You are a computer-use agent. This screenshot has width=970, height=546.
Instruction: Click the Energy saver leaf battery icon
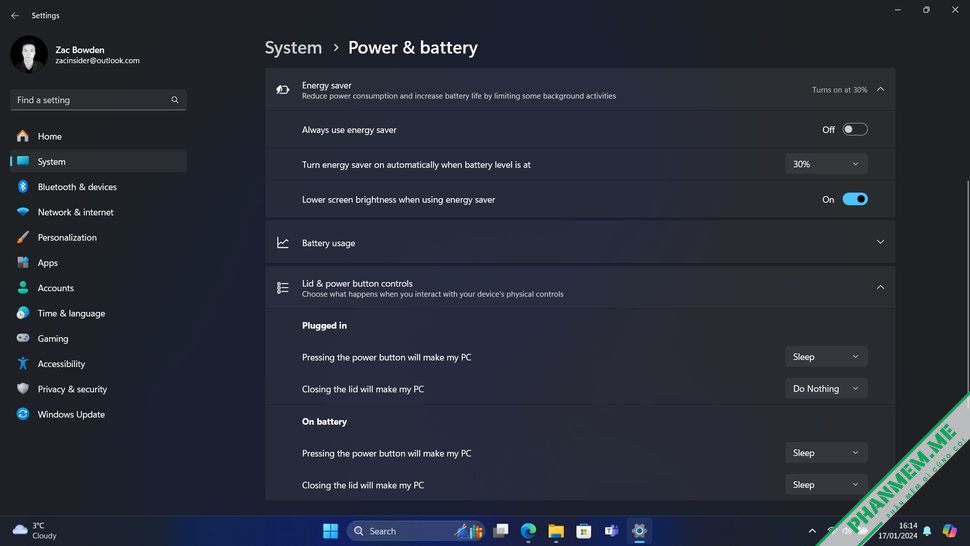[283, 90]
